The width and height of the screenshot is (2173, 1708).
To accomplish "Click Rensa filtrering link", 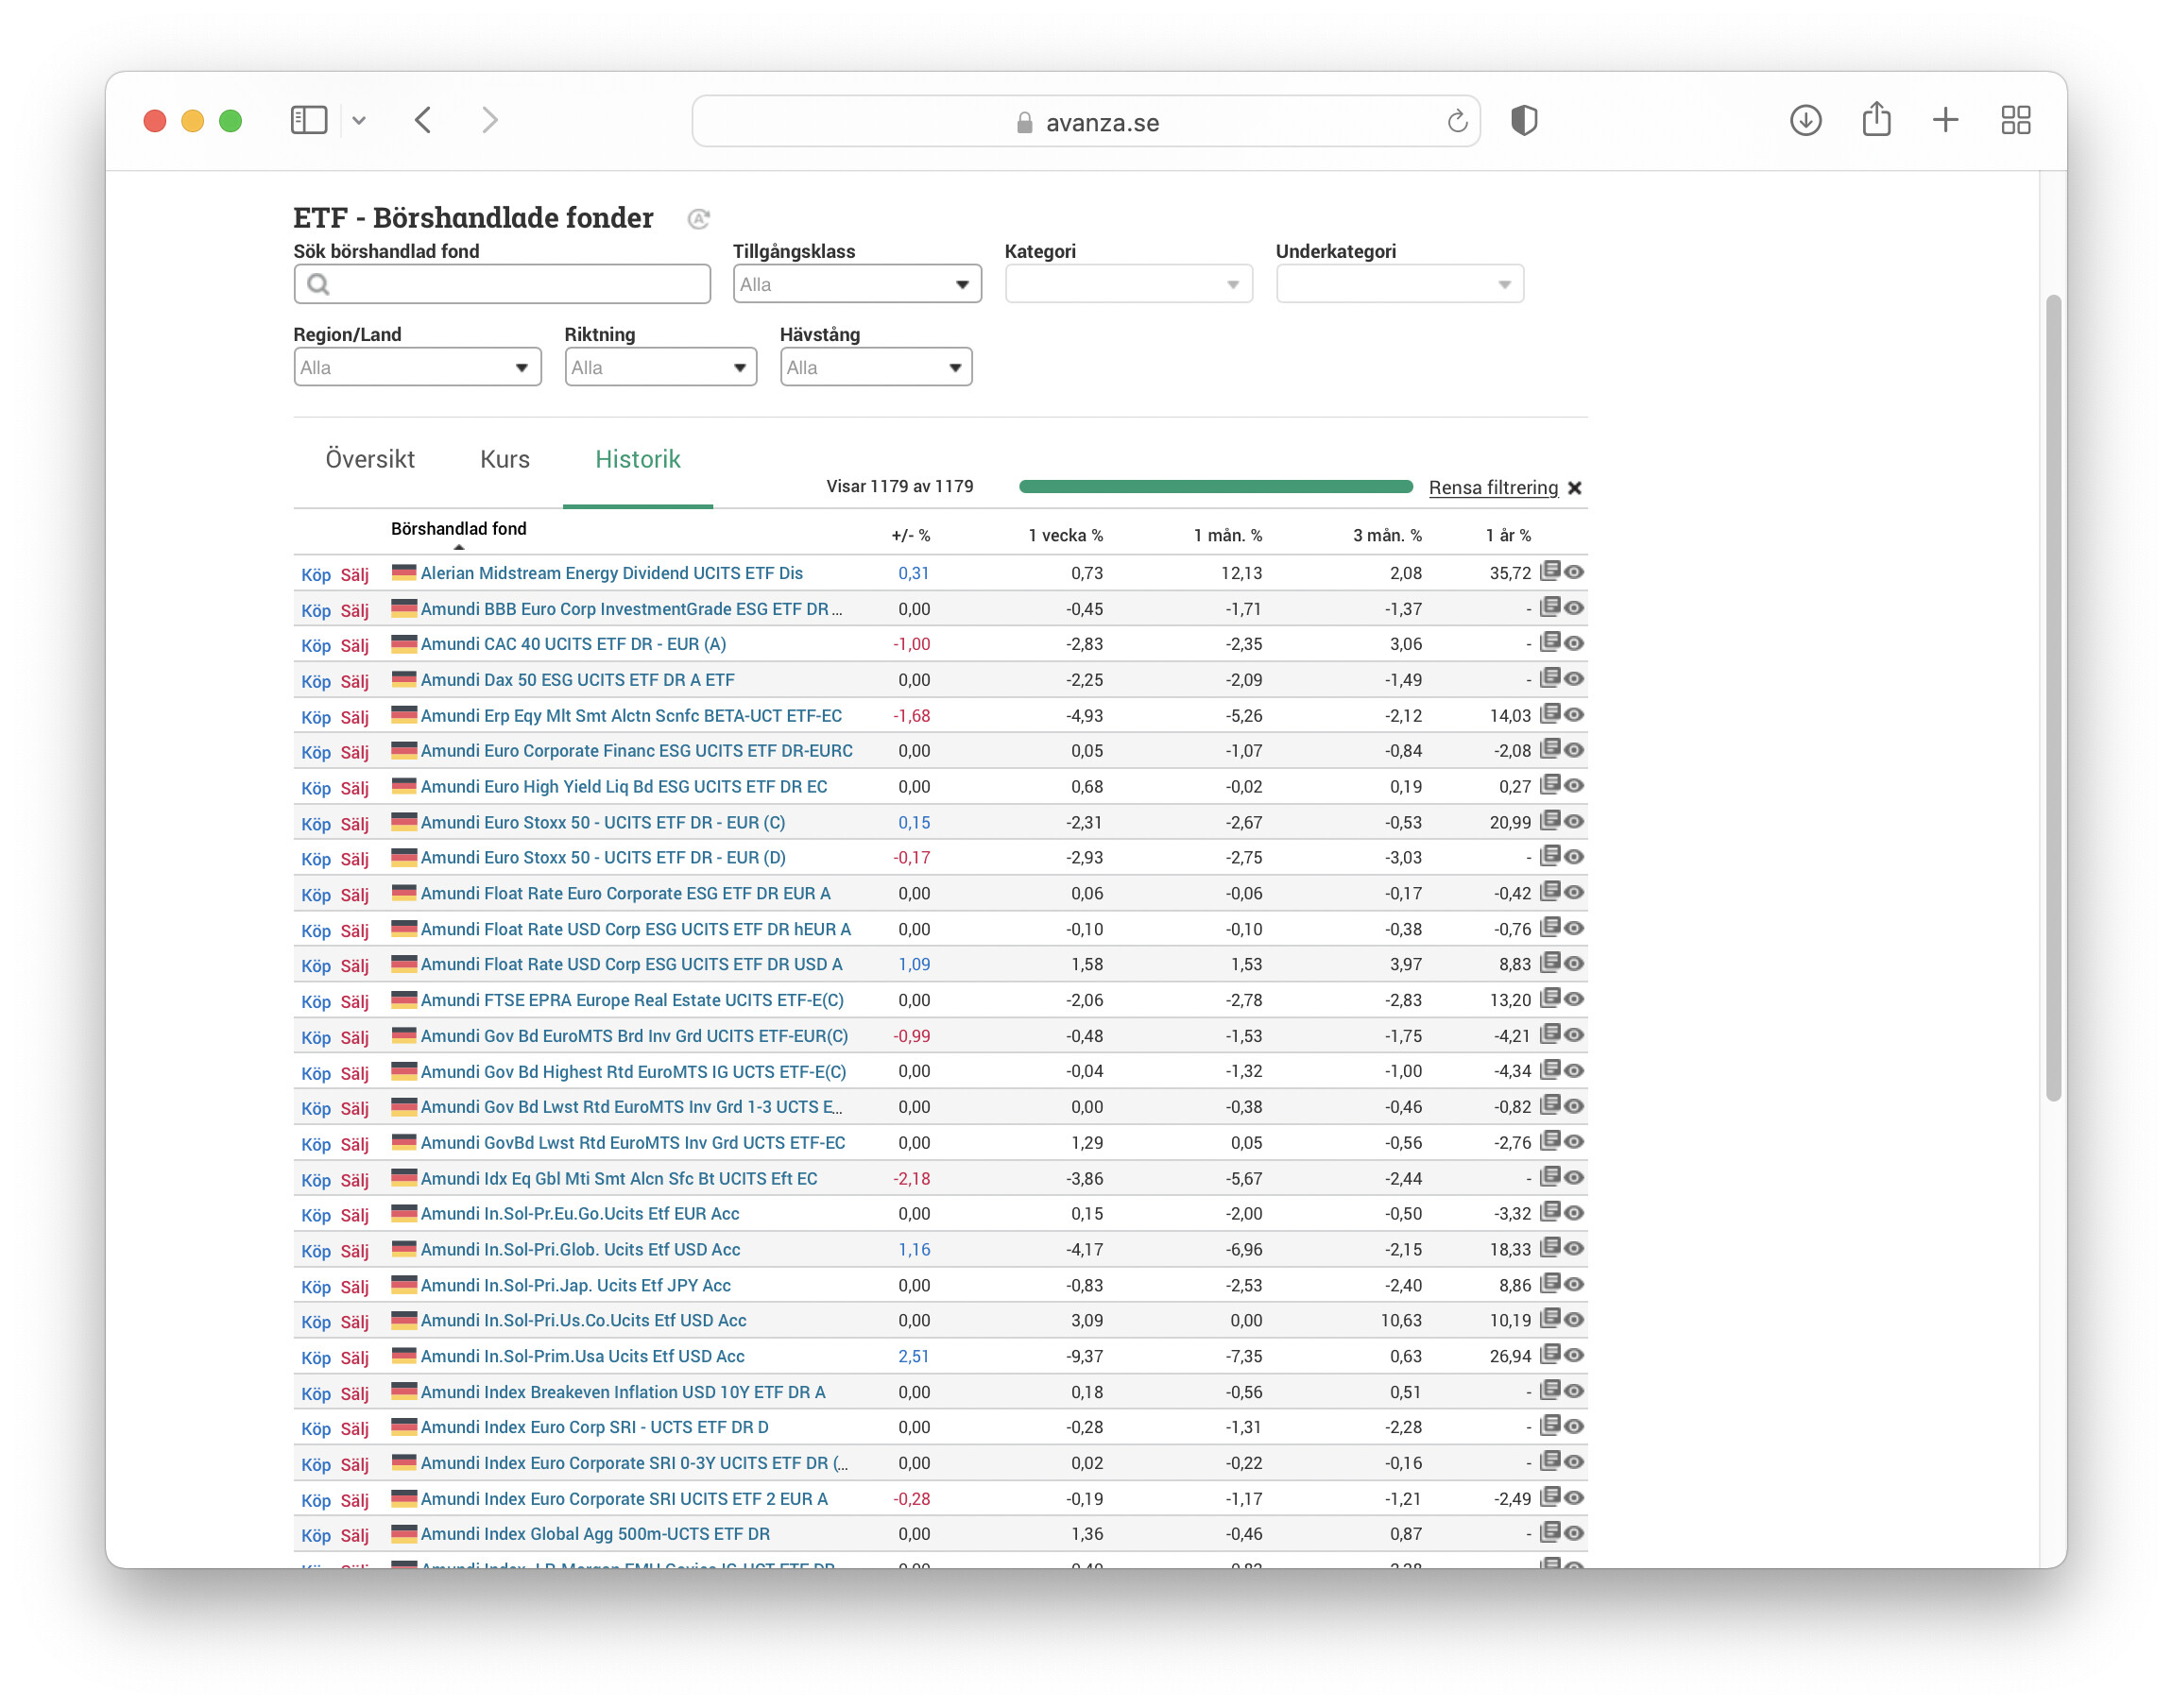I will (1492, 487).
